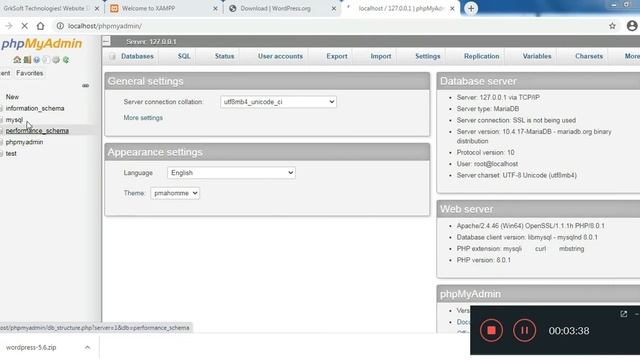Open Server connection collation dropdown
This screenshot has height=360, width=640.
[x=278, y=102]
